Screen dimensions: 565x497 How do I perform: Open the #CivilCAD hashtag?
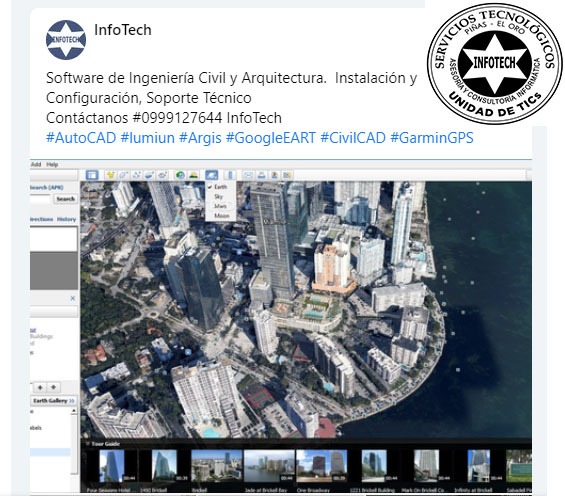click(x=353, y=138)
